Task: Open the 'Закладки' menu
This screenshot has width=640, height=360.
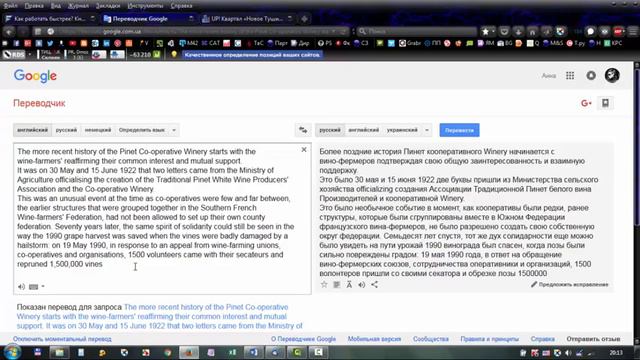Action: pyautogui.click(x=108, y=6)
